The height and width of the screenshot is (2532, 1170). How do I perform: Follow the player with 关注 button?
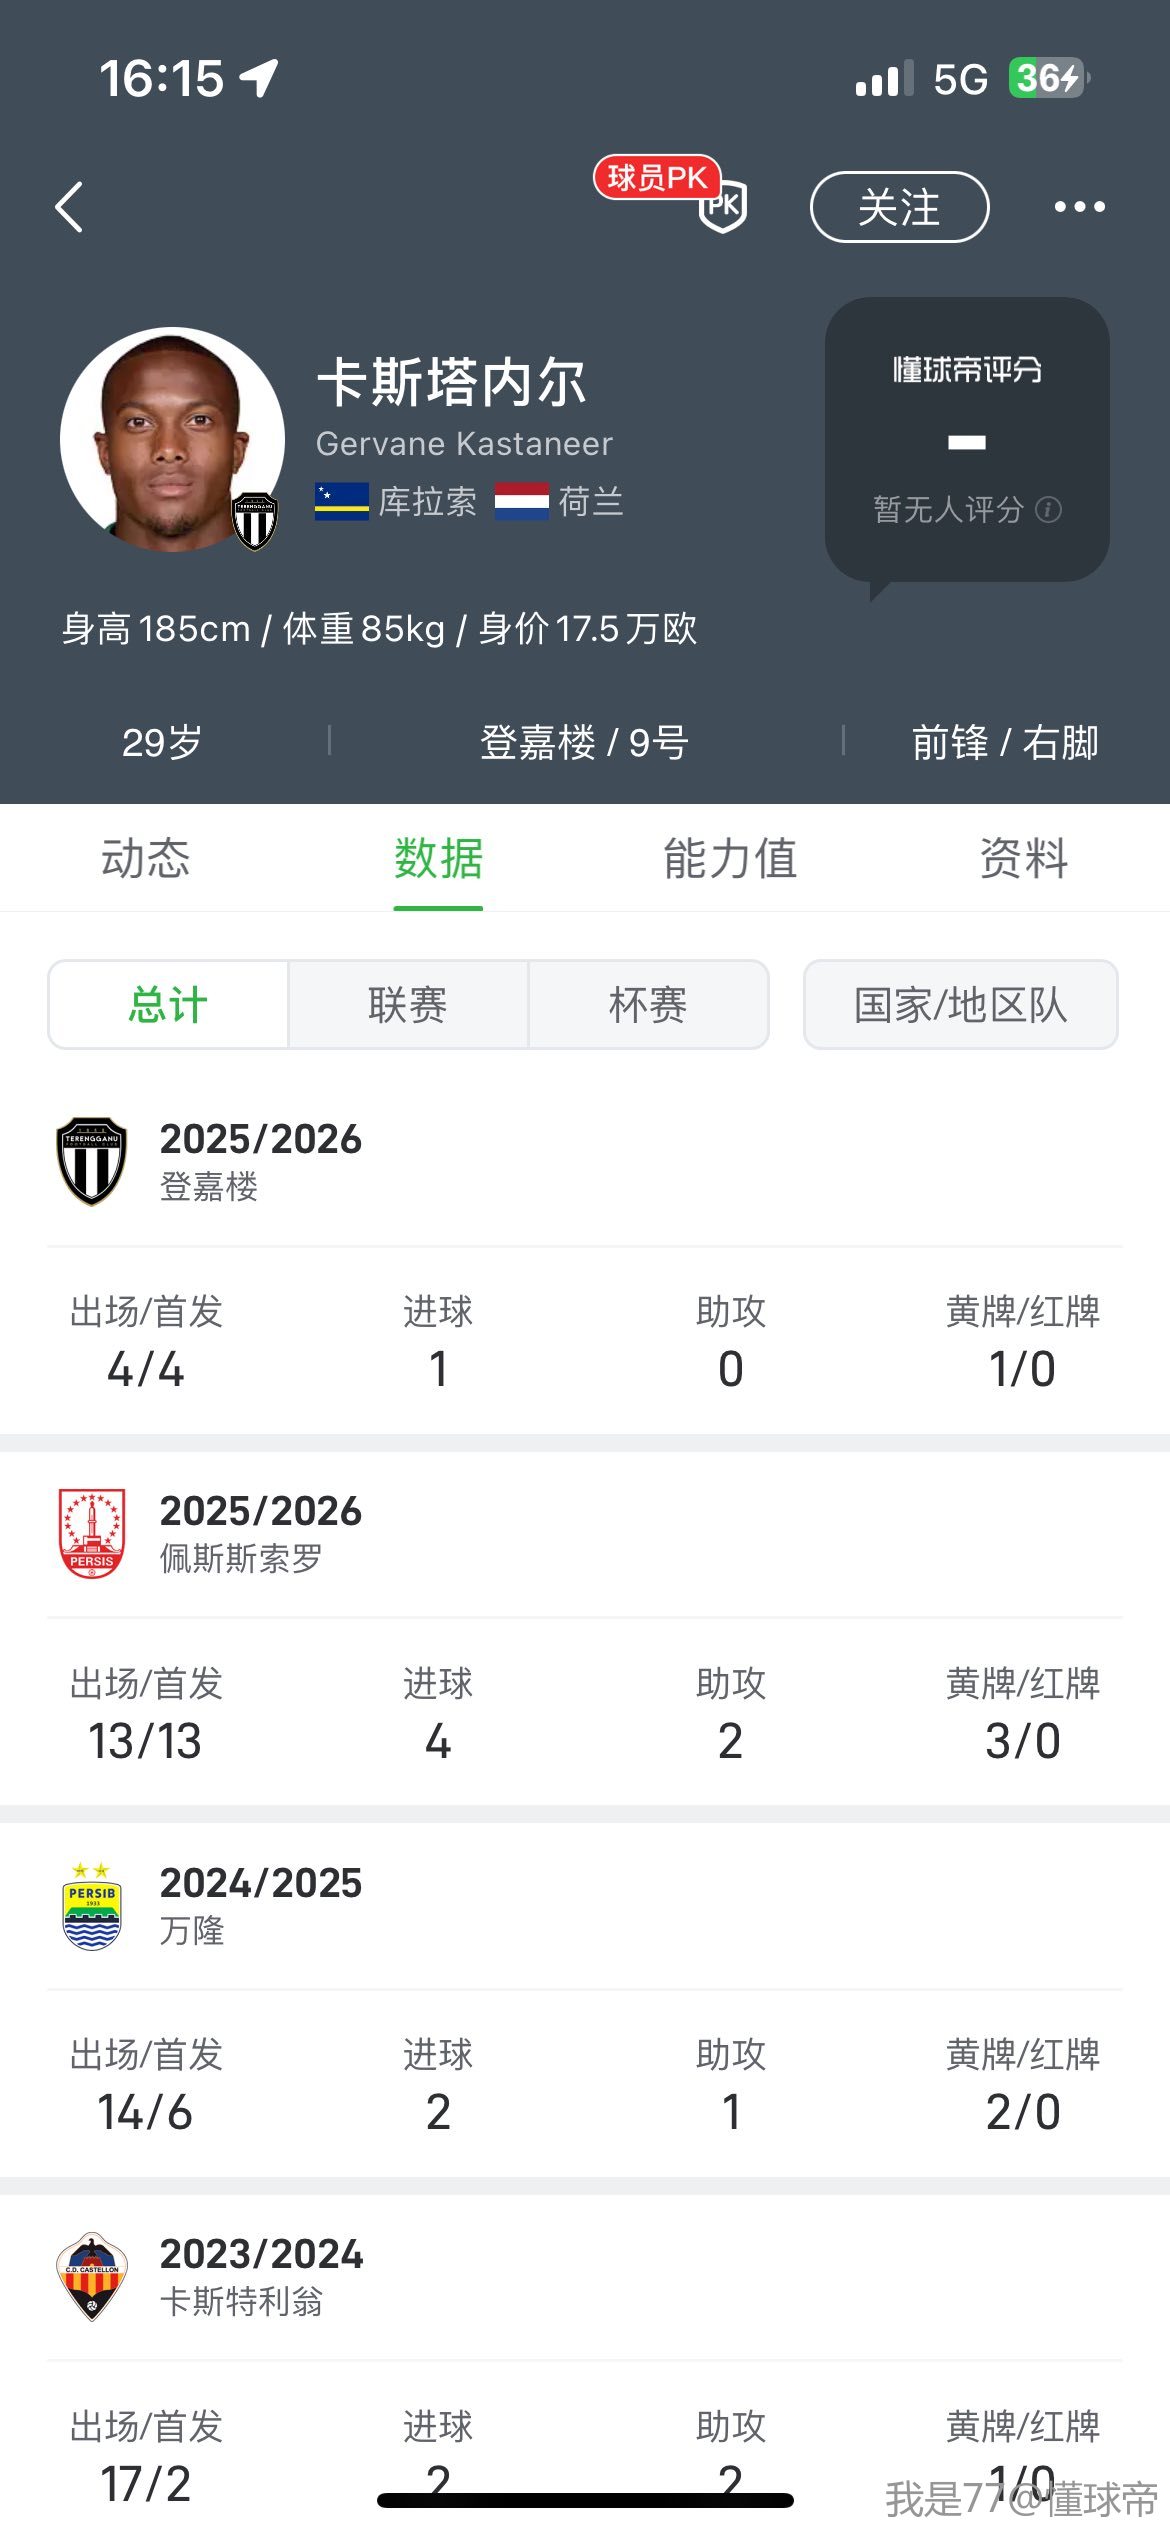point(899,207)
